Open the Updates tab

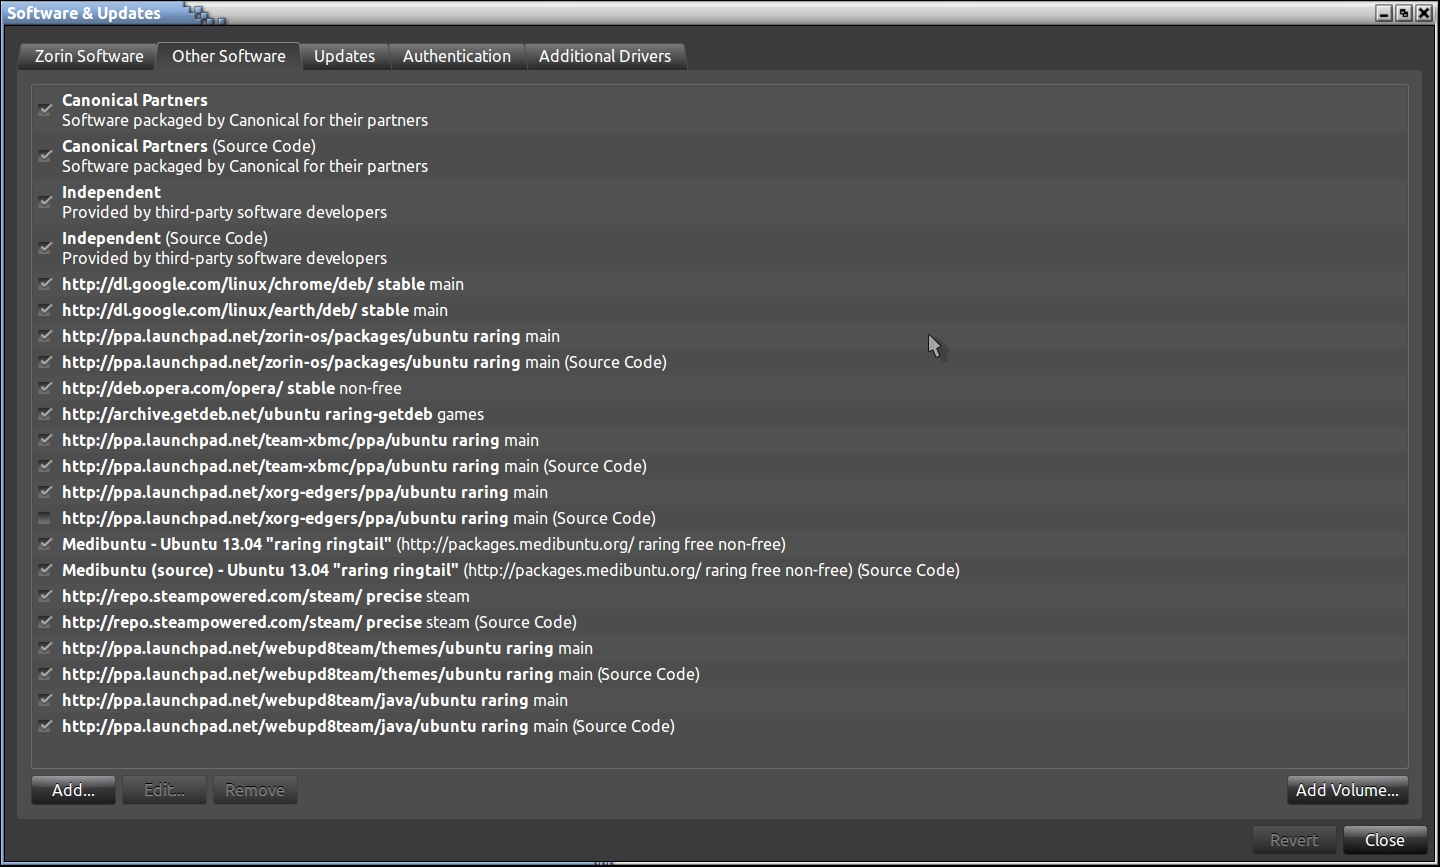coord(344,56)
